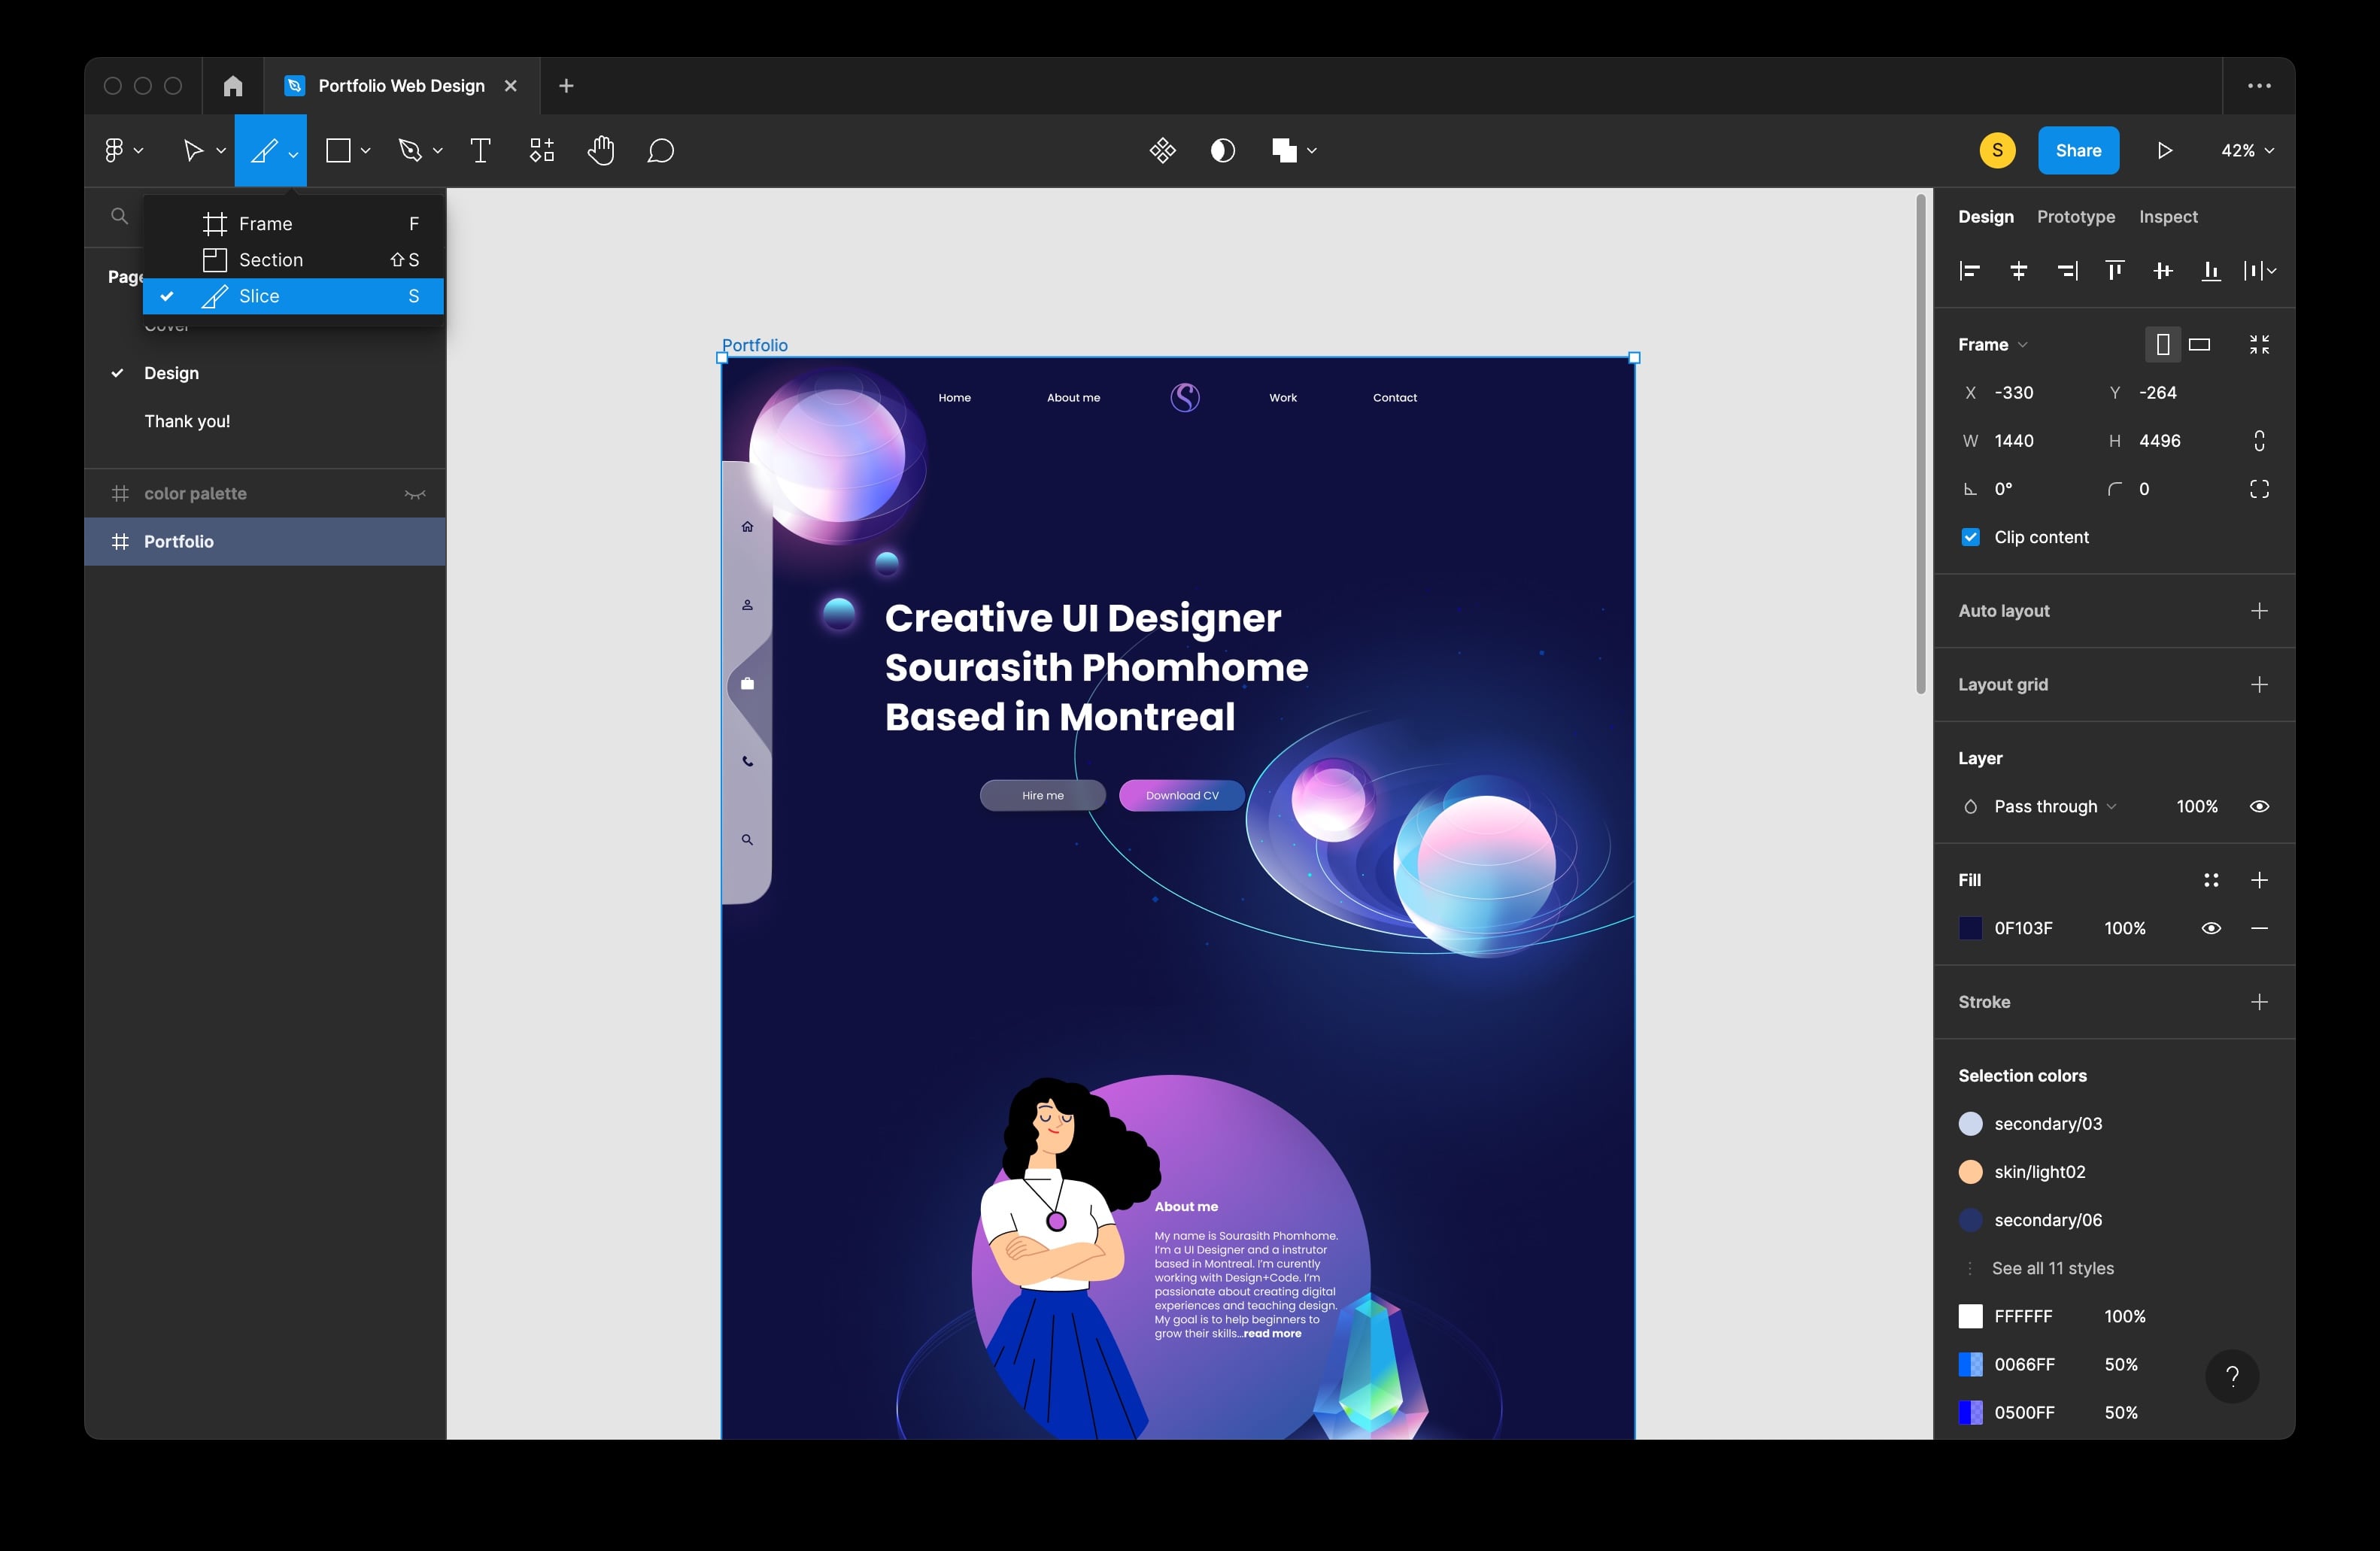
Task: Select the Portfolio layer
Action: coord(265,541)
